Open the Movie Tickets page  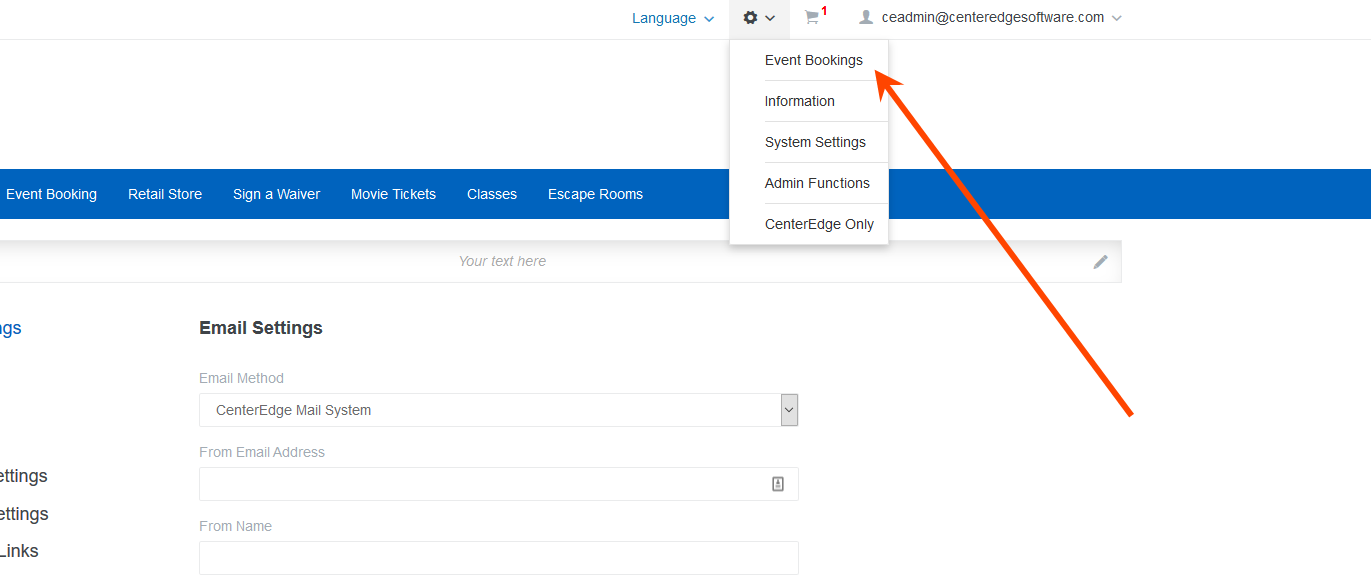tap(393, 194)
